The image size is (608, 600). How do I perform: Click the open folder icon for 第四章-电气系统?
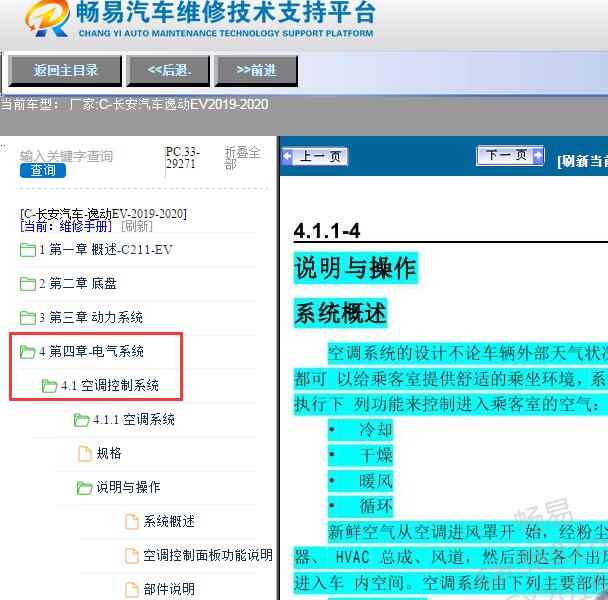pyautogui.click(x=28, y=352)
